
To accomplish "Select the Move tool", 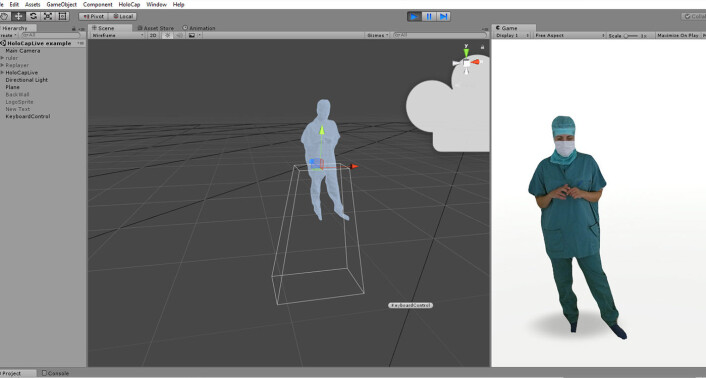I will point(18,16).
